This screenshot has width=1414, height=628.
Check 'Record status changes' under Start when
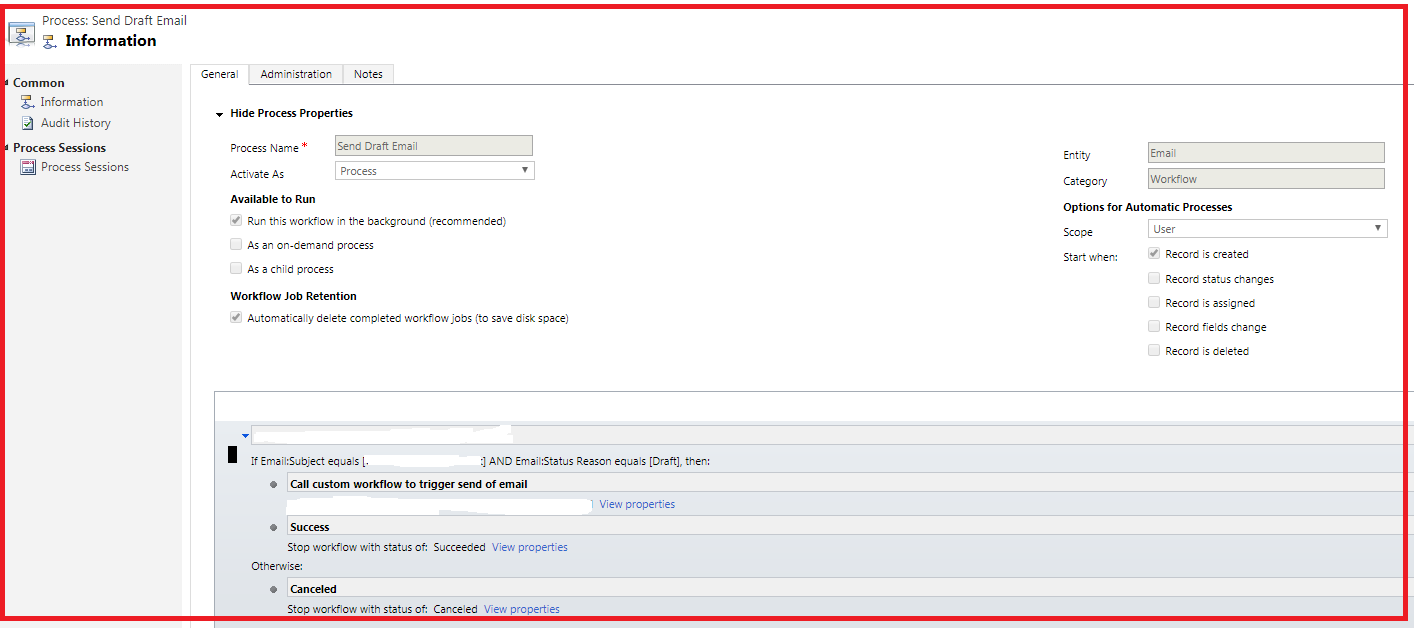tap(1154, 278)
